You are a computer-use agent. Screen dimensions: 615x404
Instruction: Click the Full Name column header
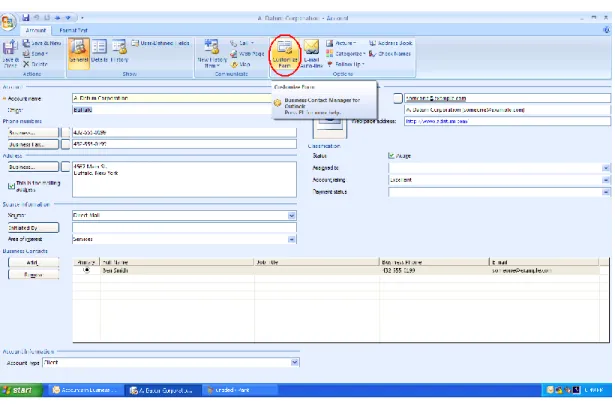click(177, 262)
